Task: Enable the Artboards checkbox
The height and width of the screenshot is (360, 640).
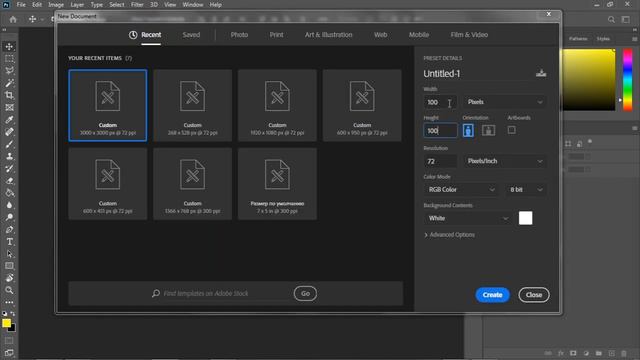Action: (511, 130)
